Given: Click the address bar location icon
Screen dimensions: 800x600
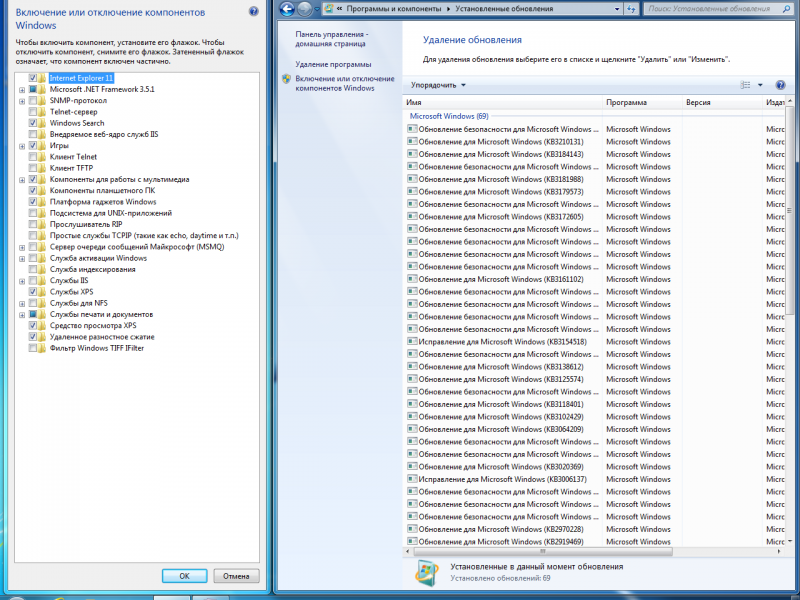Looking at the screenshot, I should click(x=329, y=9).
